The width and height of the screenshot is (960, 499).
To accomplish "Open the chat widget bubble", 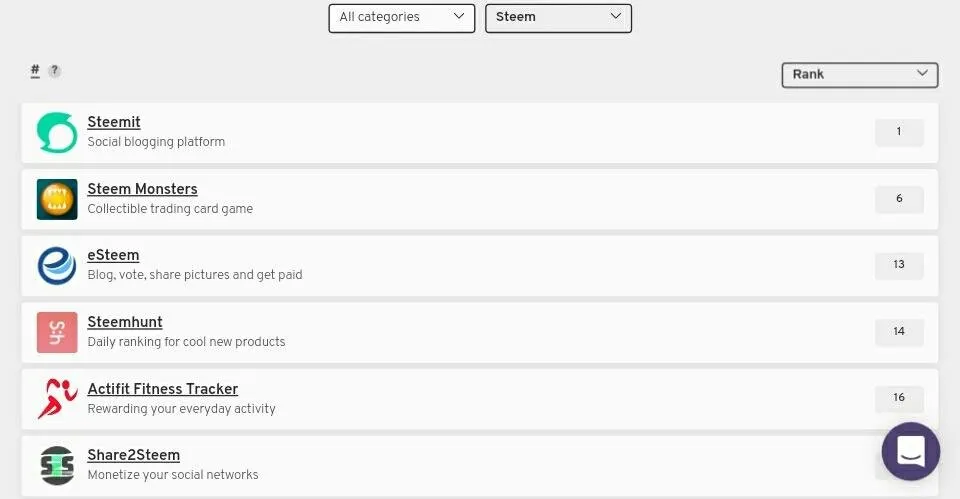I will [910, 452].
